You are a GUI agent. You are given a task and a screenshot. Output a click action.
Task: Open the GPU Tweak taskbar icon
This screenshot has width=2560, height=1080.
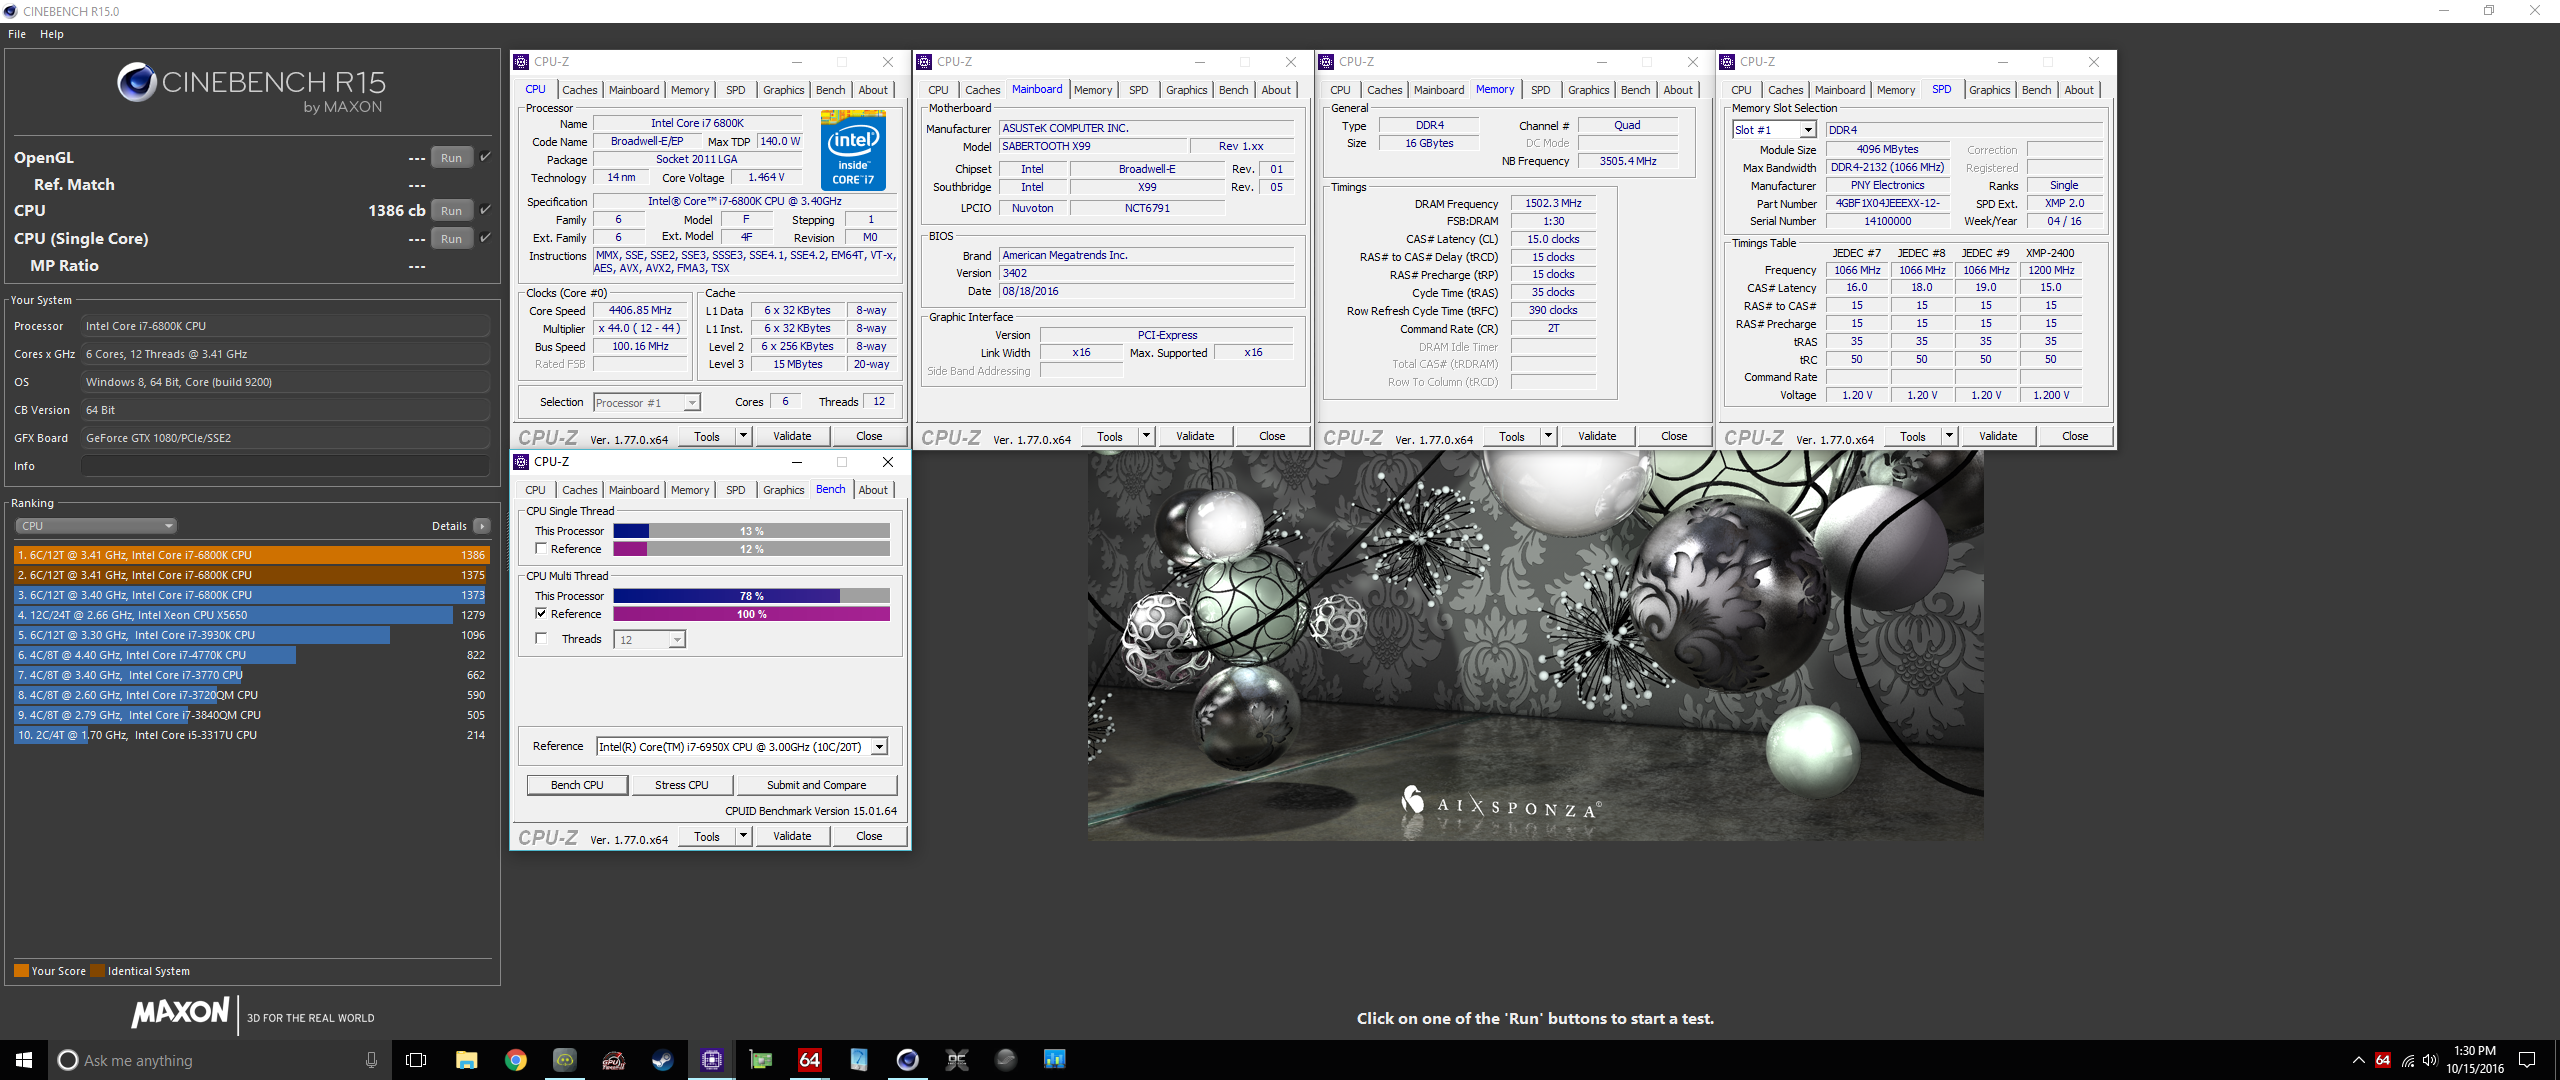pyautogui.click(x=613, y=1060)
